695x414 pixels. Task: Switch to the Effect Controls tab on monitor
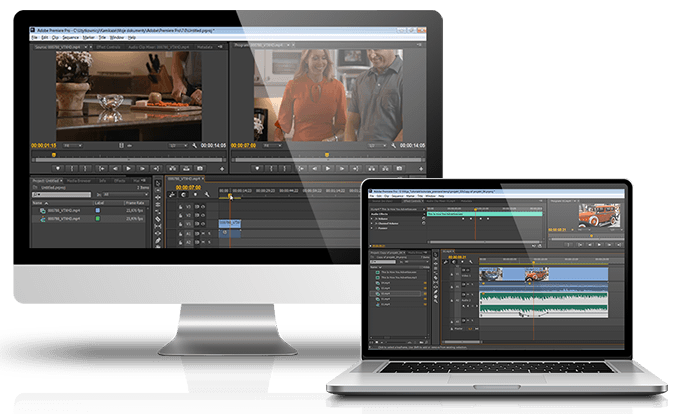pos(108,47)
